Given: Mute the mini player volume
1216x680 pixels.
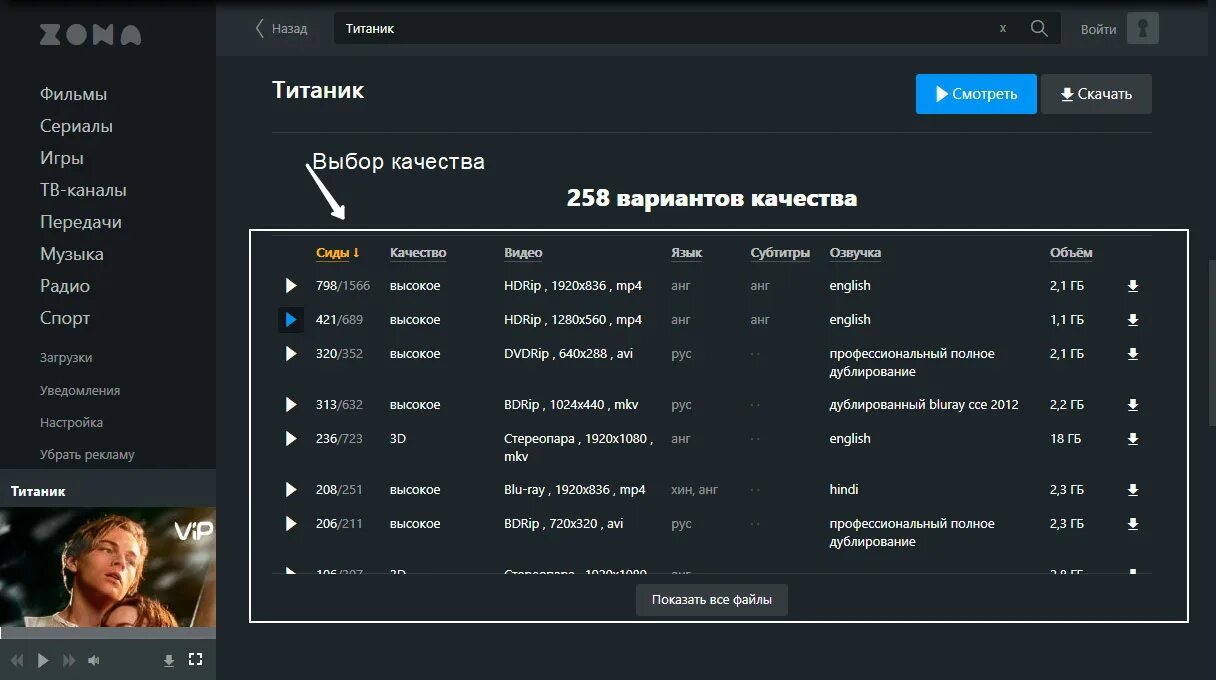Looking at the screenshot, I should 94,660.
